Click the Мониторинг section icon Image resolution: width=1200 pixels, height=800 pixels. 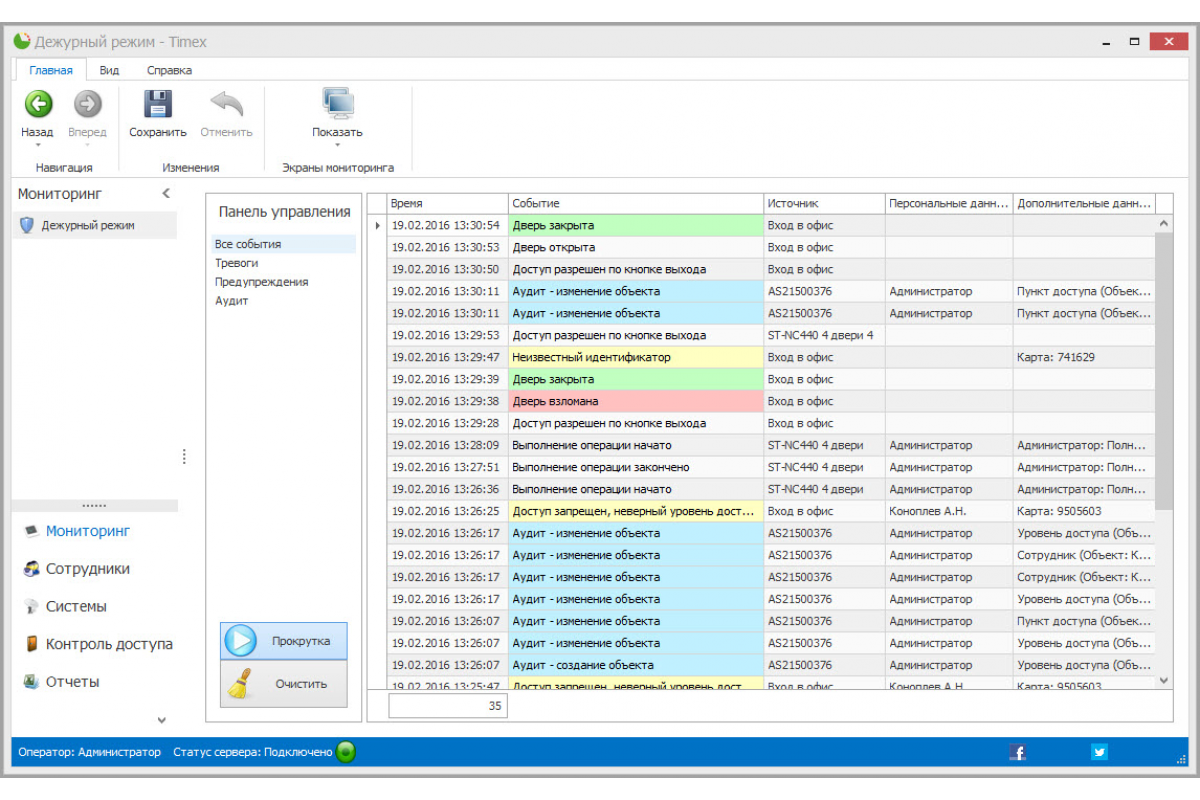31,531
